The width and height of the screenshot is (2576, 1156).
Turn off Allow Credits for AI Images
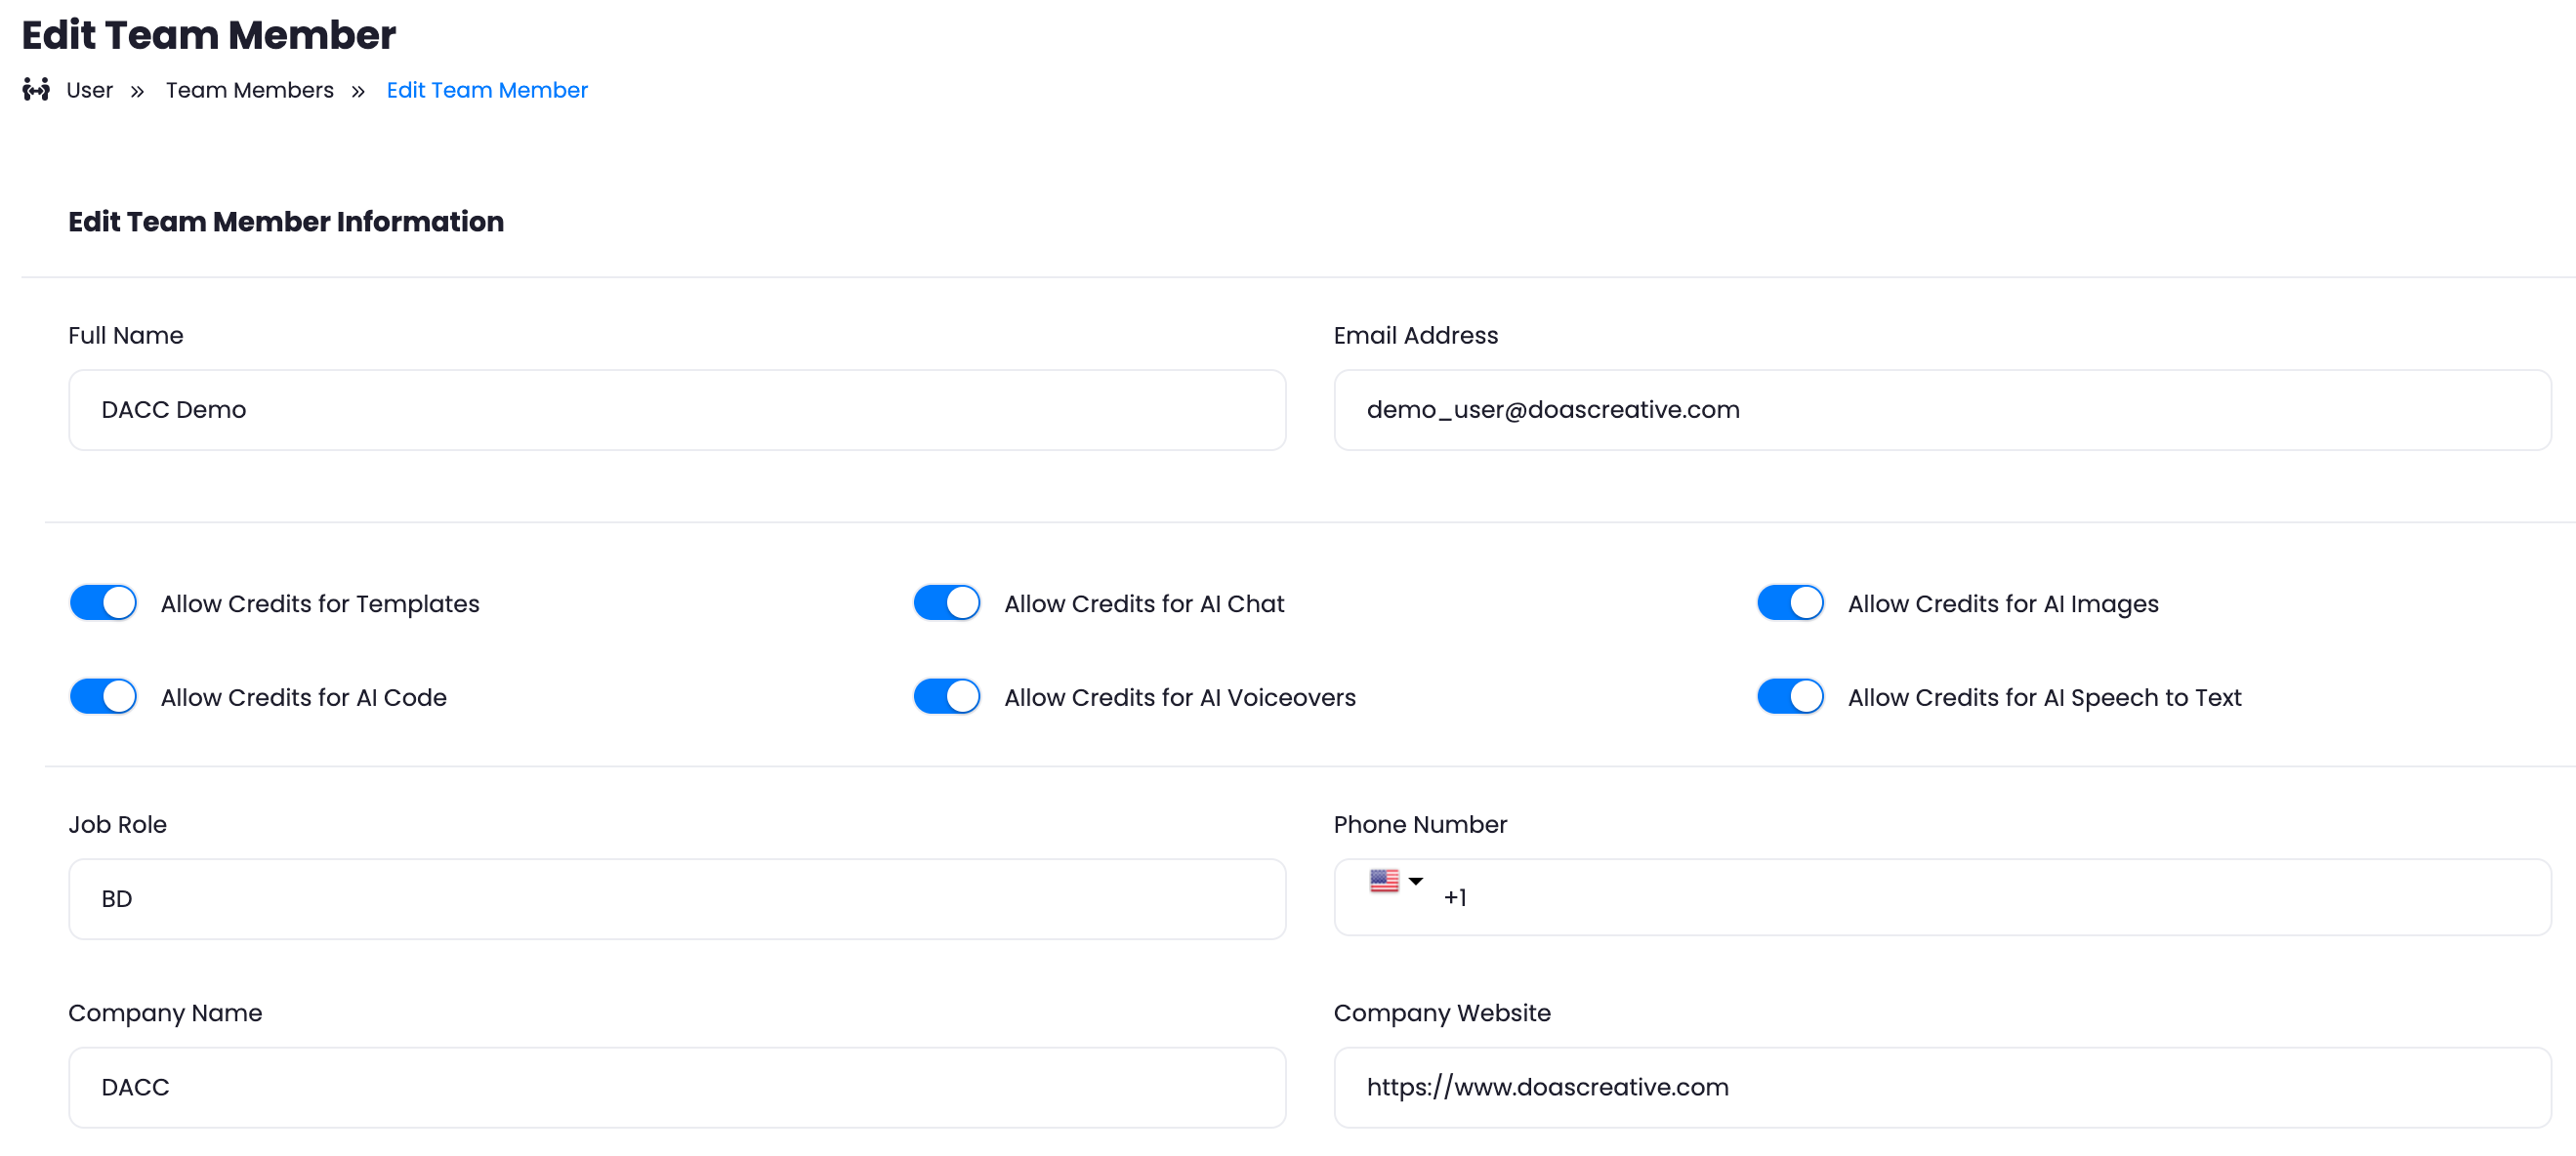click(x=1790, y=603)
